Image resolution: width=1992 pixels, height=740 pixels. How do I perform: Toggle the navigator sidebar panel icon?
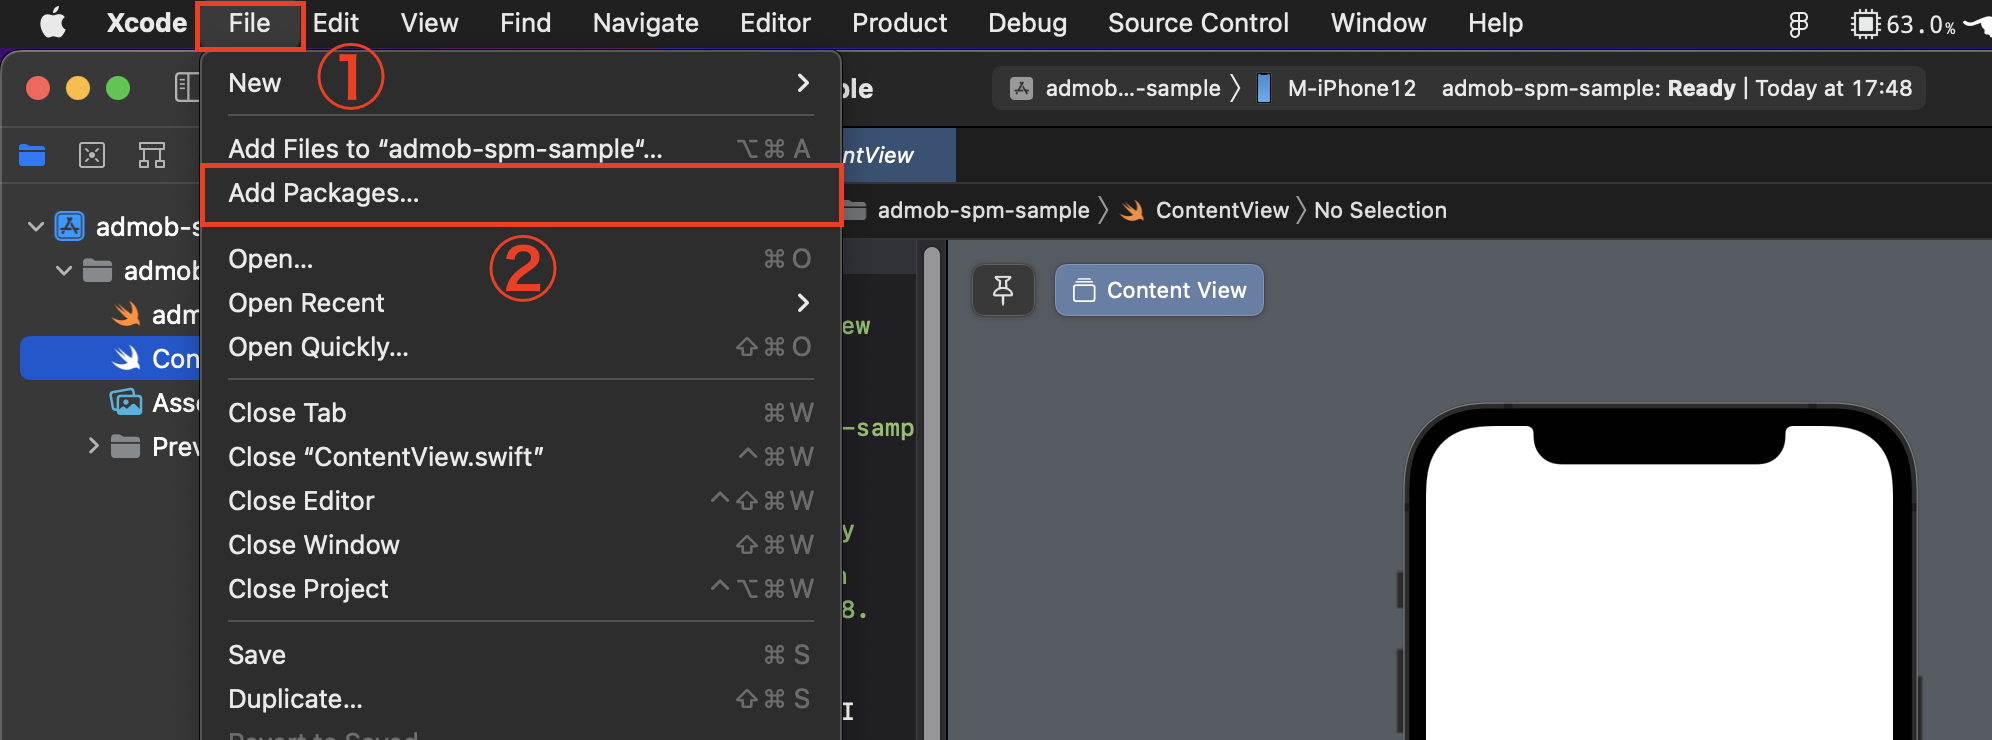coord(187,88)
